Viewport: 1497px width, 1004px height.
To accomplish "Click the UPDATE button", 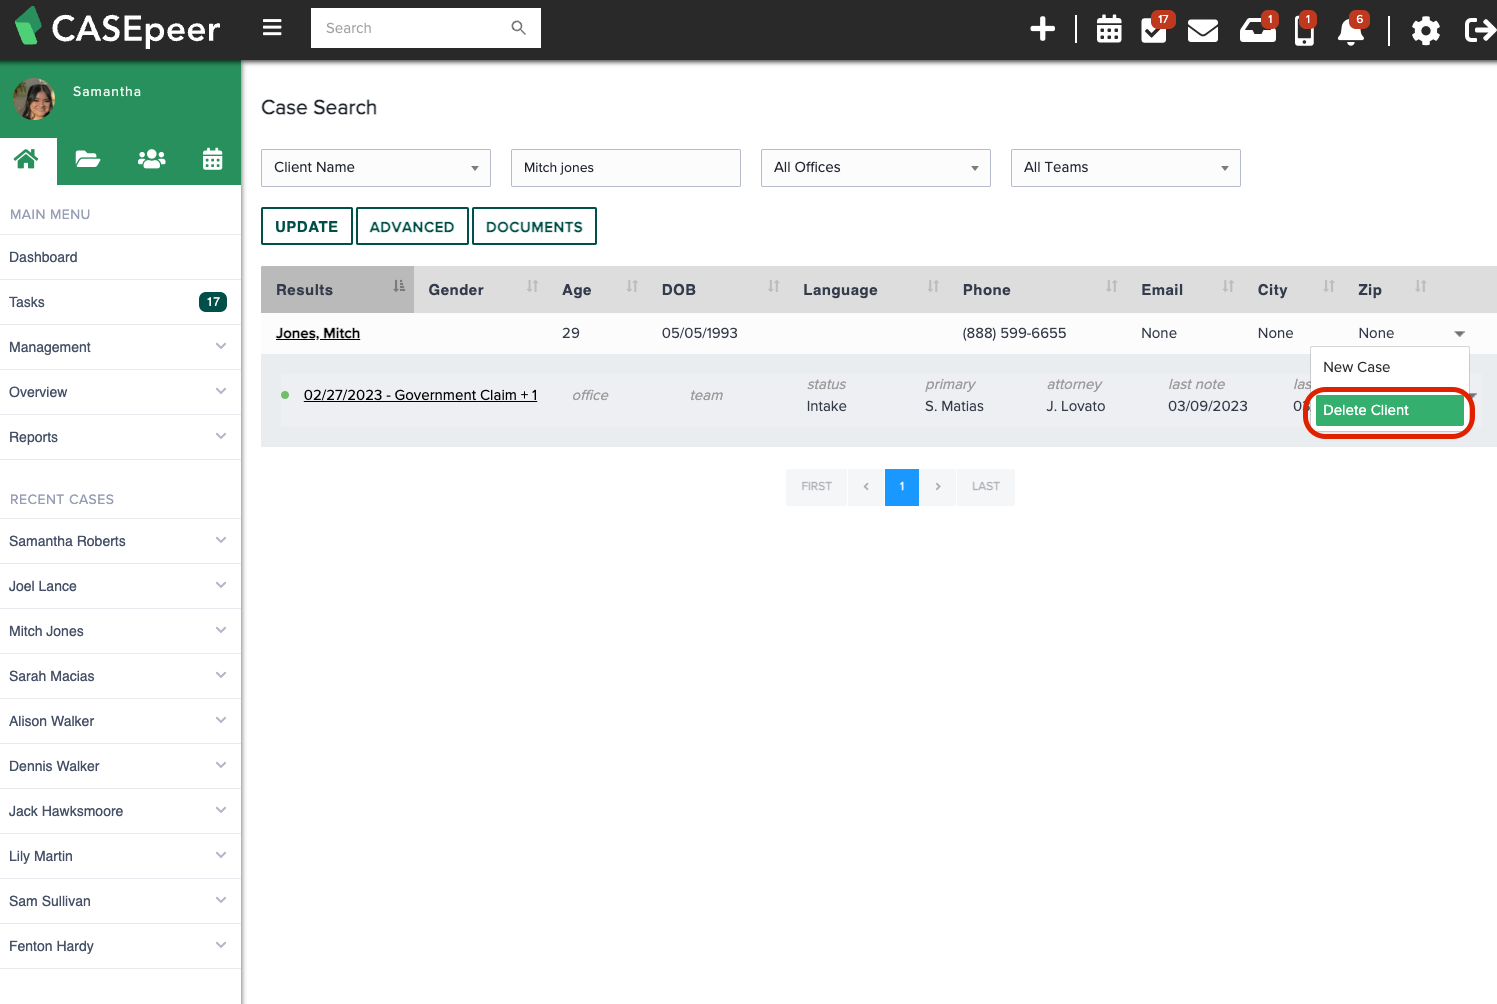I will (307, 226).
